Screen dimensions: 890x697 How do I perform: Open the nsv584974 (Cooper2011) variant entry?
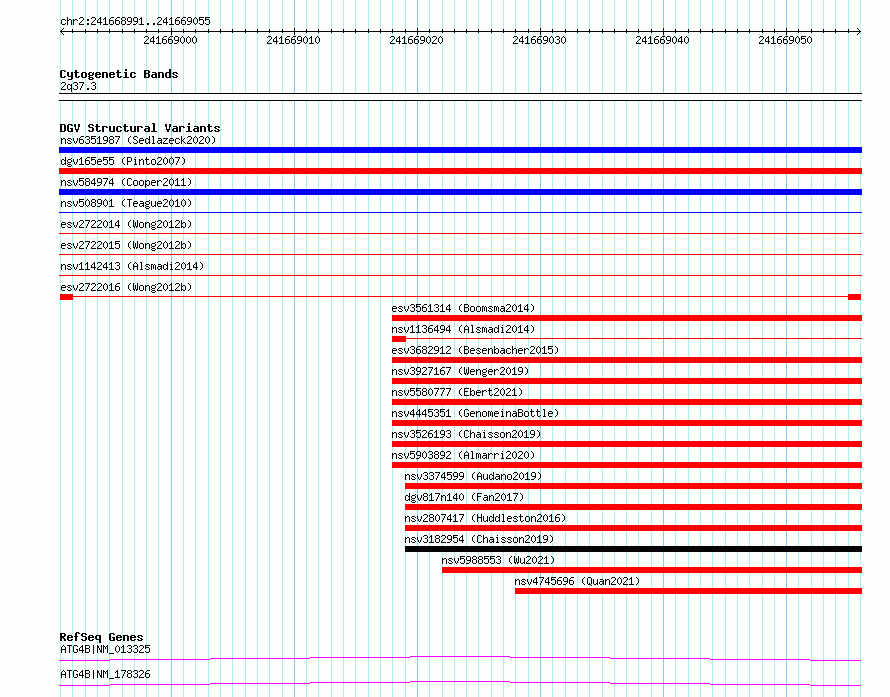[126, 182]
